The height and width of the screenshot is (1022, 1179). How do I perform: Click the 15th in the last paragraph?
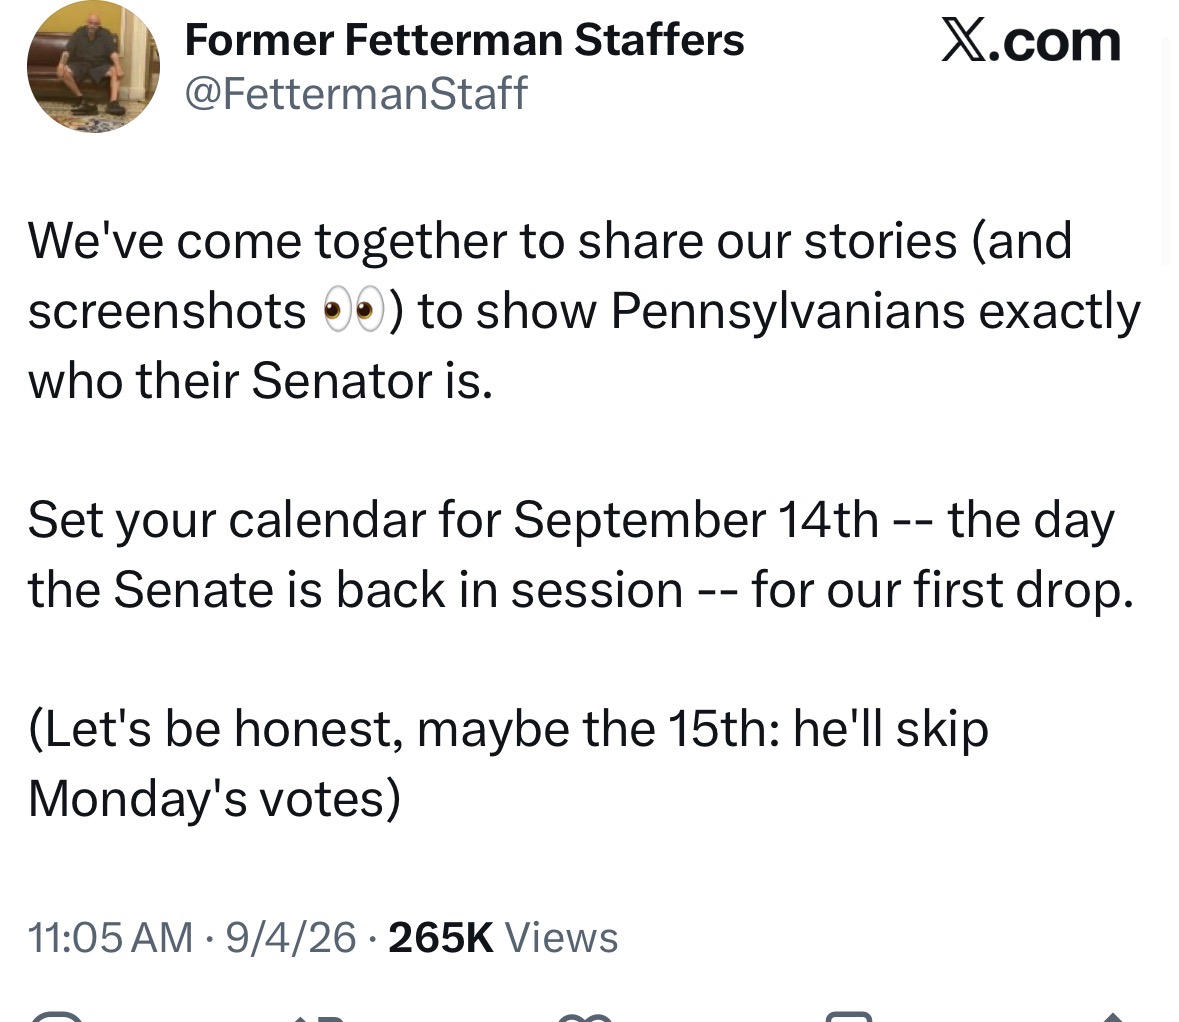click(723, 729)
